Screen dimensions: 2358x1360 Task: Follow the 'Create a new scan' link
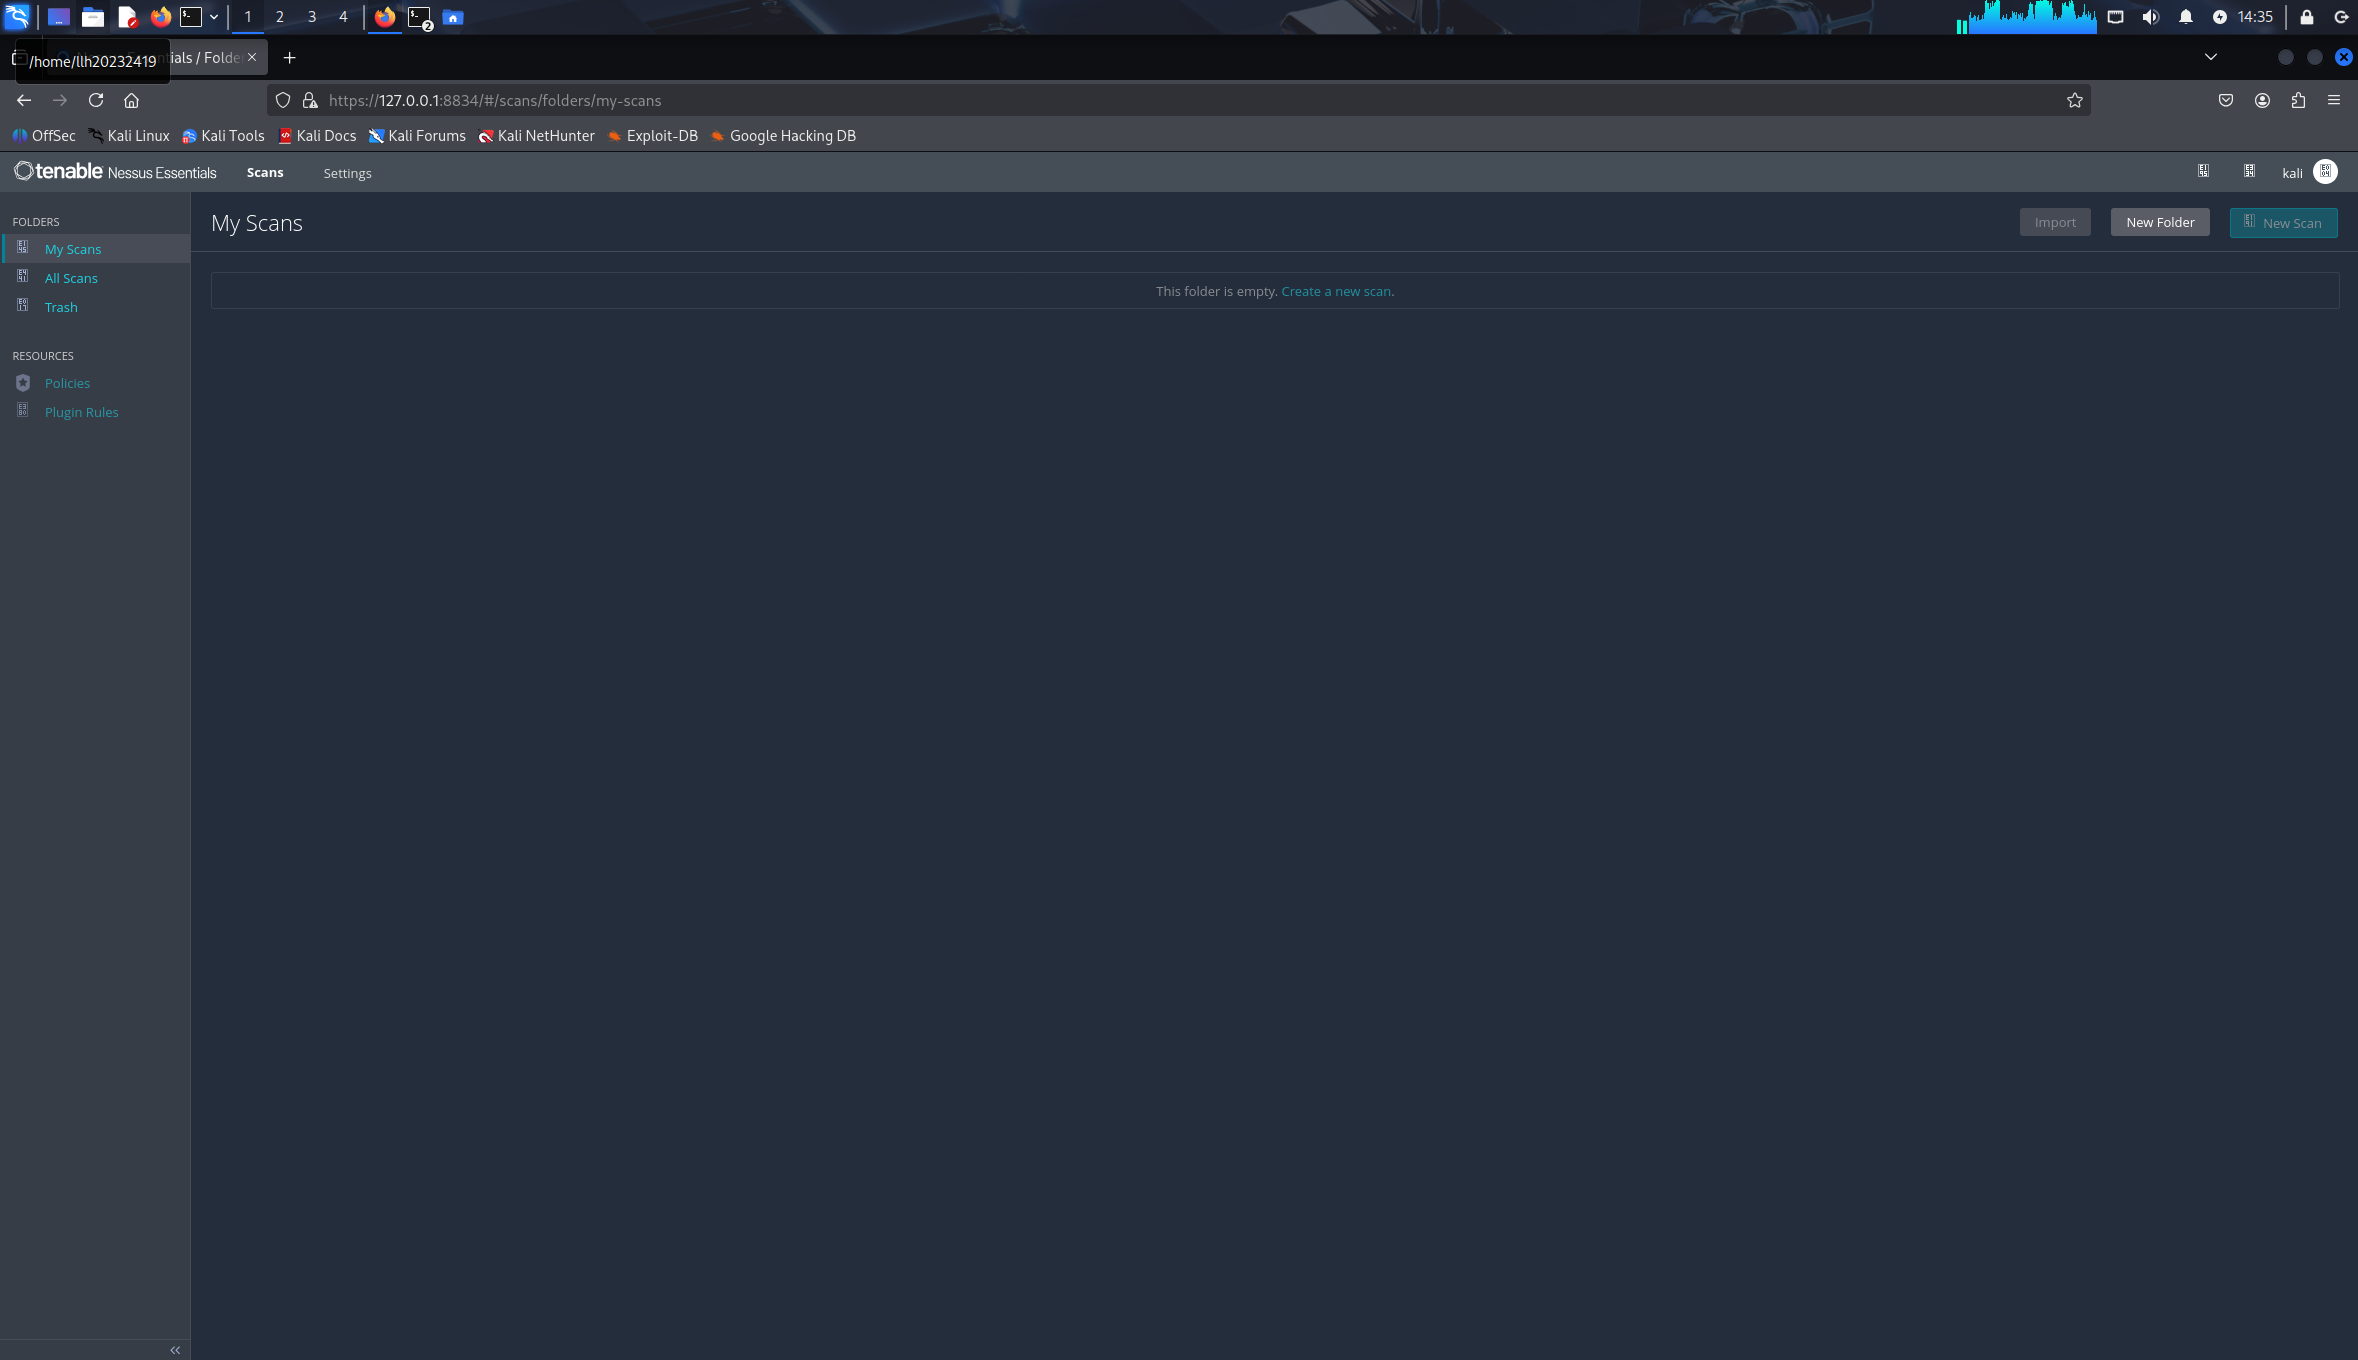(1336, 291)
